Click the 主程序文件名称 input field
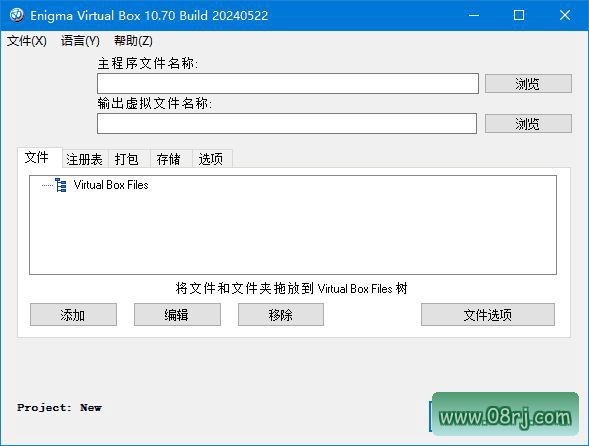Image resolution: width=589 pixels, height=446 pixels. (288, 83)
